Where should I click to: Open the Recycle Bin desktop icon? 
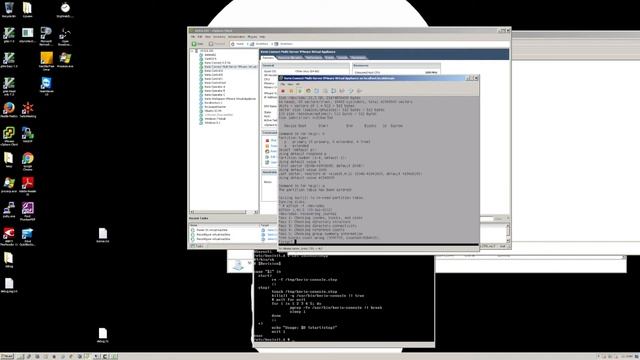(9, 10)
